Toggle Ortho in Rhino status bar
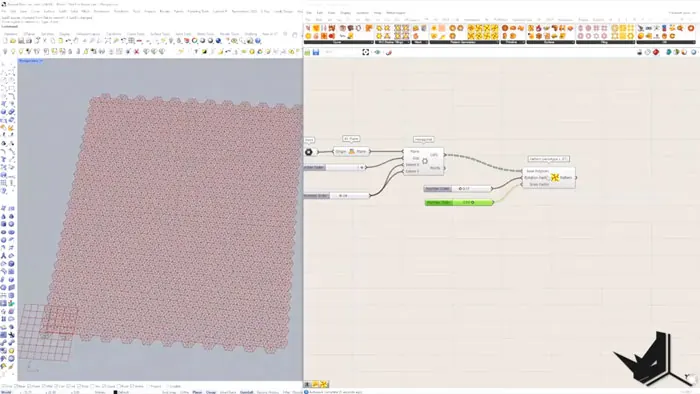The width and height of the screenshot is (700, 394). coord(183,392)
